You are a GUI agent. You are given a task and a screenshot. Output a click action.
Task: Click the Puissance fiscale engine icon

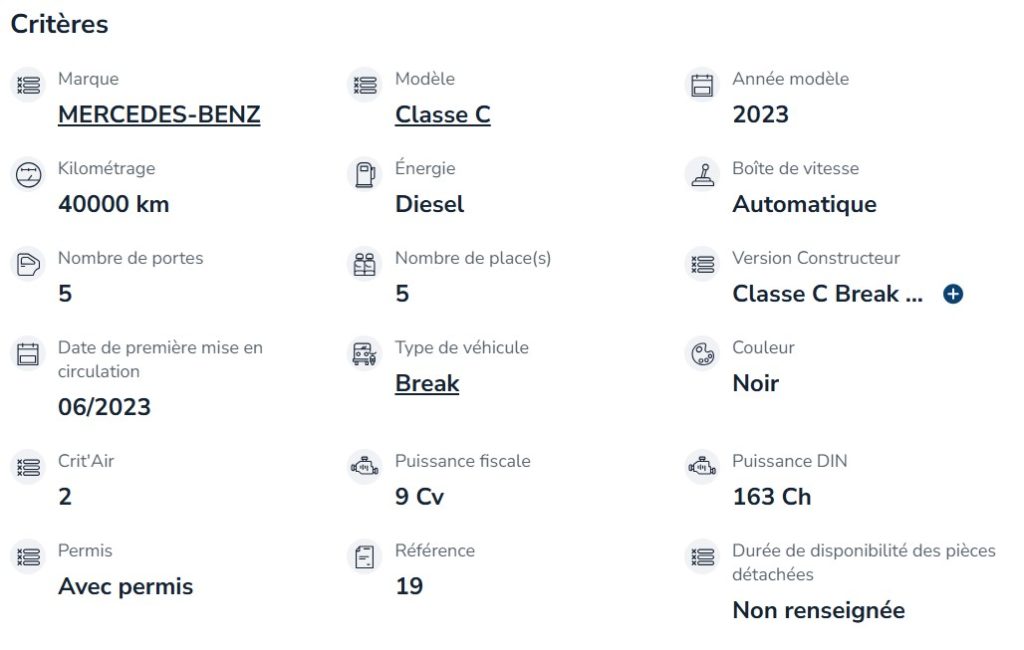365,467
